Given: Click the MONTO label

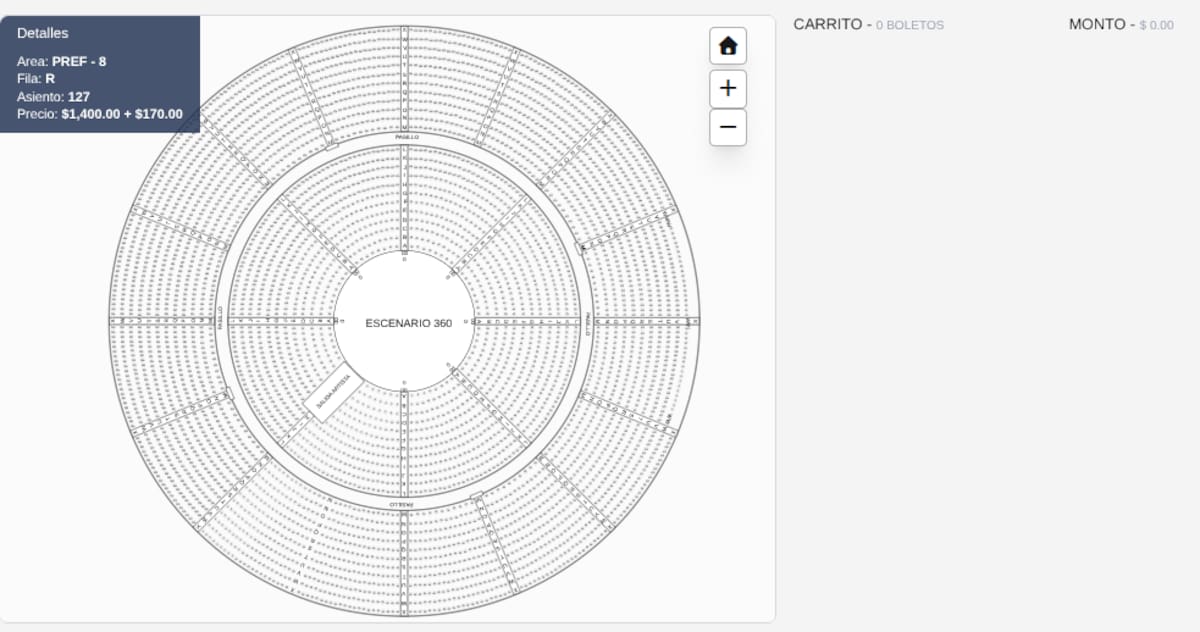Looking at the screenshot, I should point(1099,24).
